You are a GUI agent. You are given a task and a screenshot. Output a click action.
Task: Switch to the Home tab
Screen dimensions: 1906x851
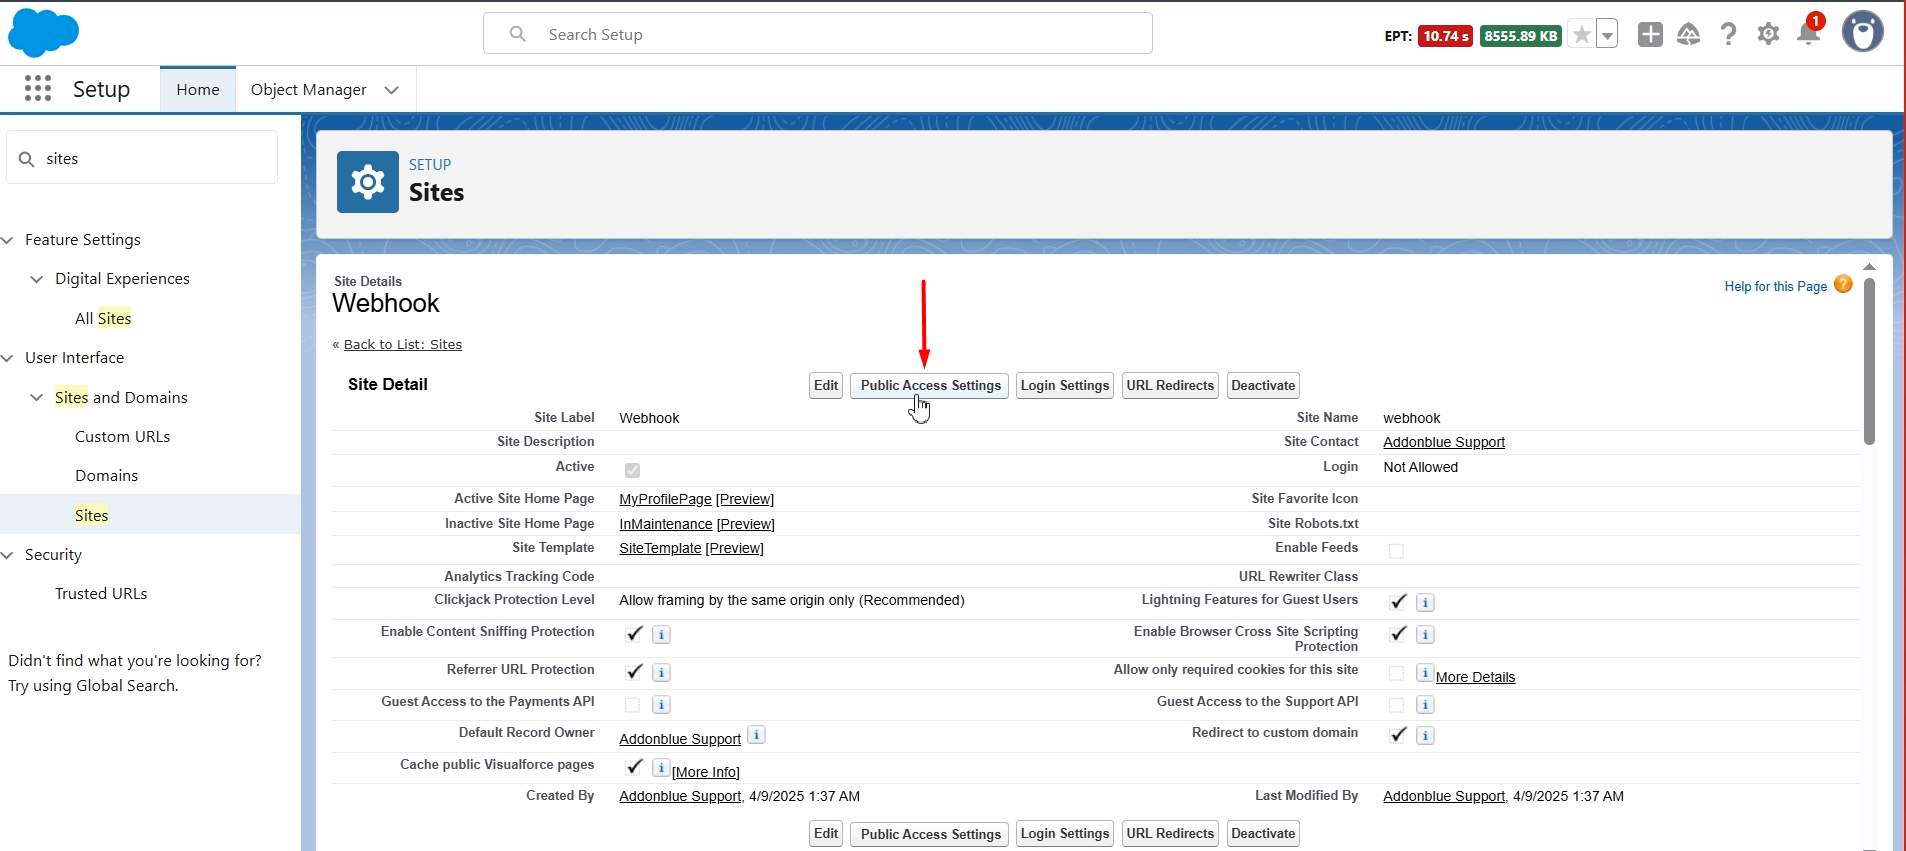tap(198, 90)
